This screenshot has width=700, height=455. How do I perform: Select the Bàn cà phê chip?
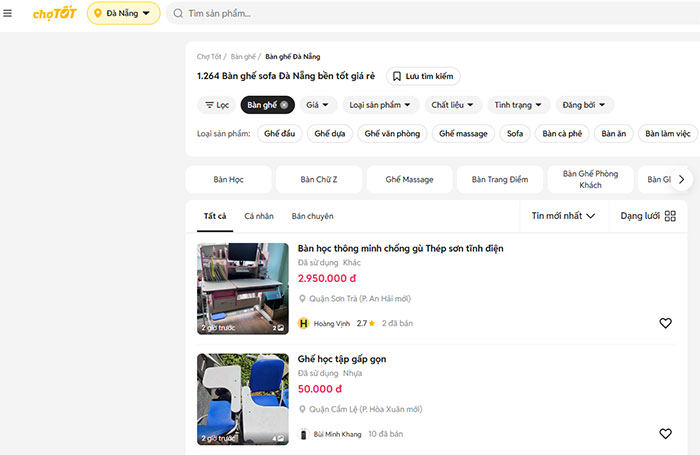[562, 134]
